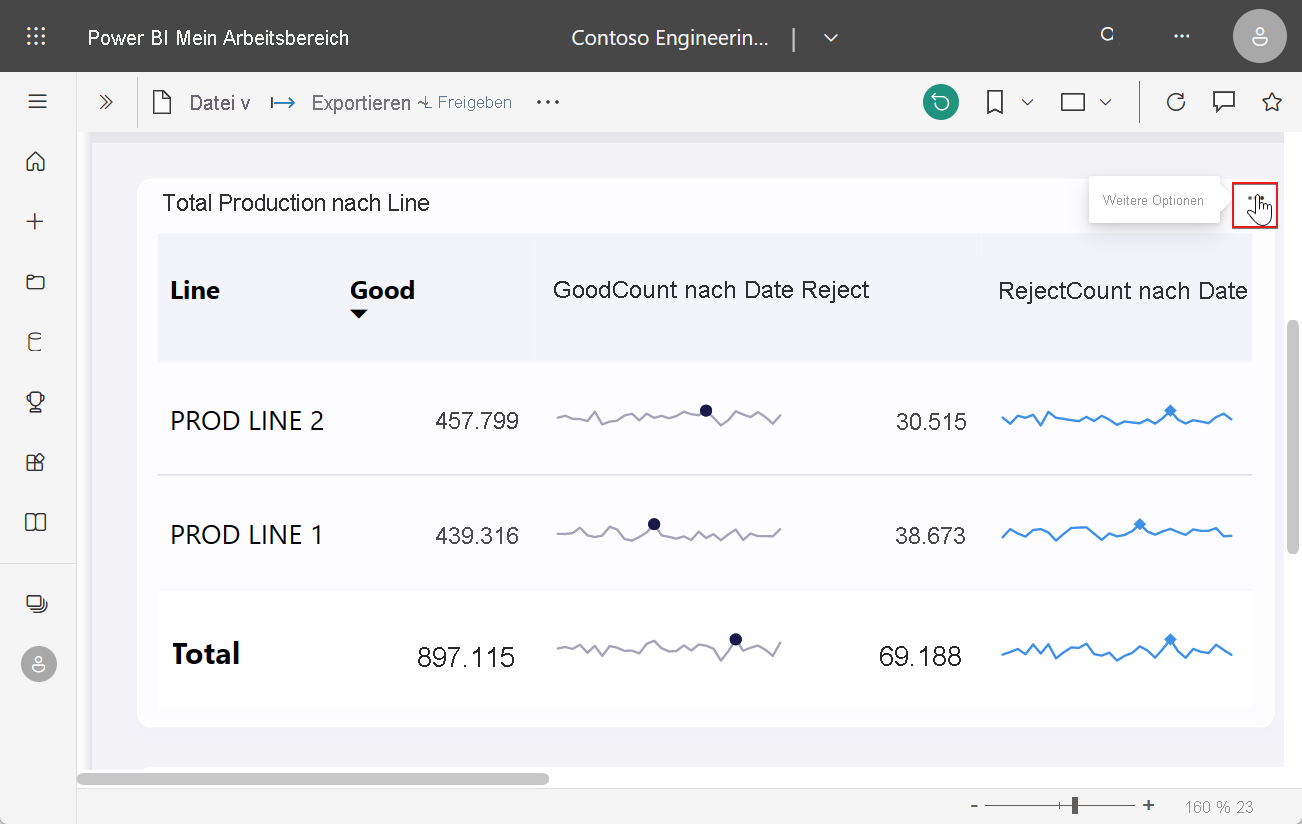This screenshot has height=824, width=1302.
Task: Open the Learn book icon in sidebar
Action: (x=36, y=522)
